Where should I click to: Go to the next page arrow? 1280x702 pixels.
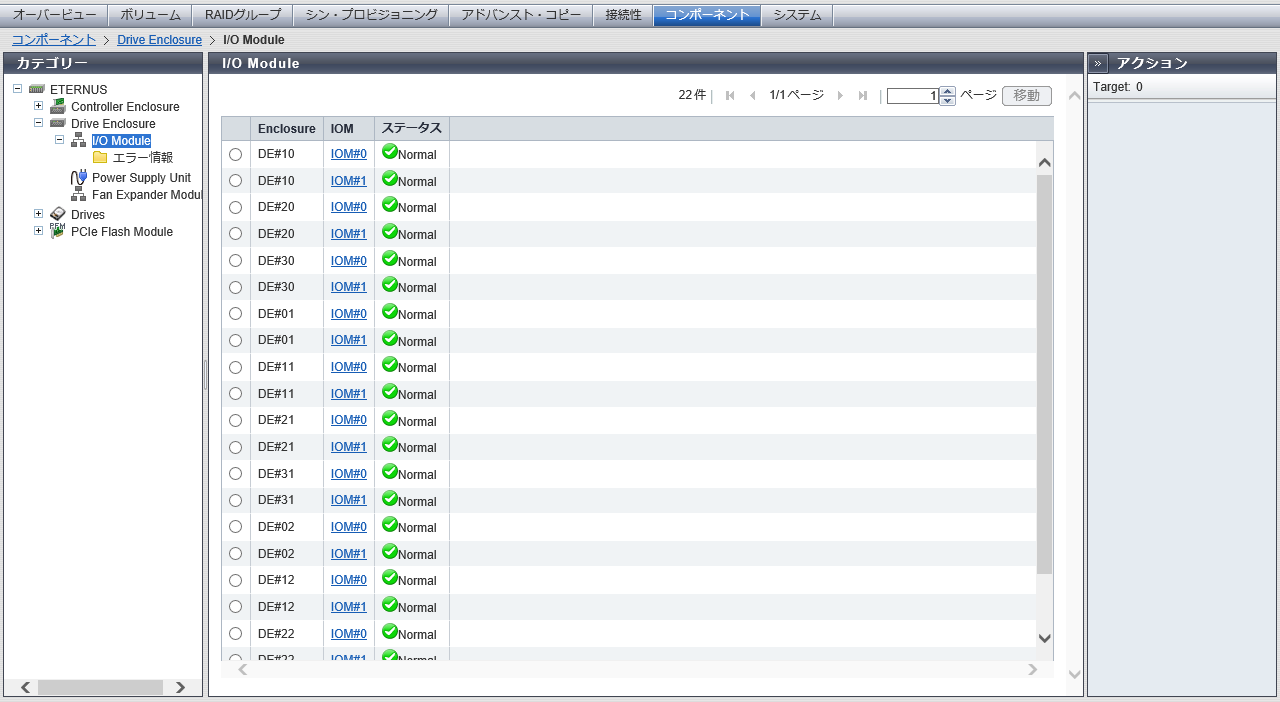point(840,96)
